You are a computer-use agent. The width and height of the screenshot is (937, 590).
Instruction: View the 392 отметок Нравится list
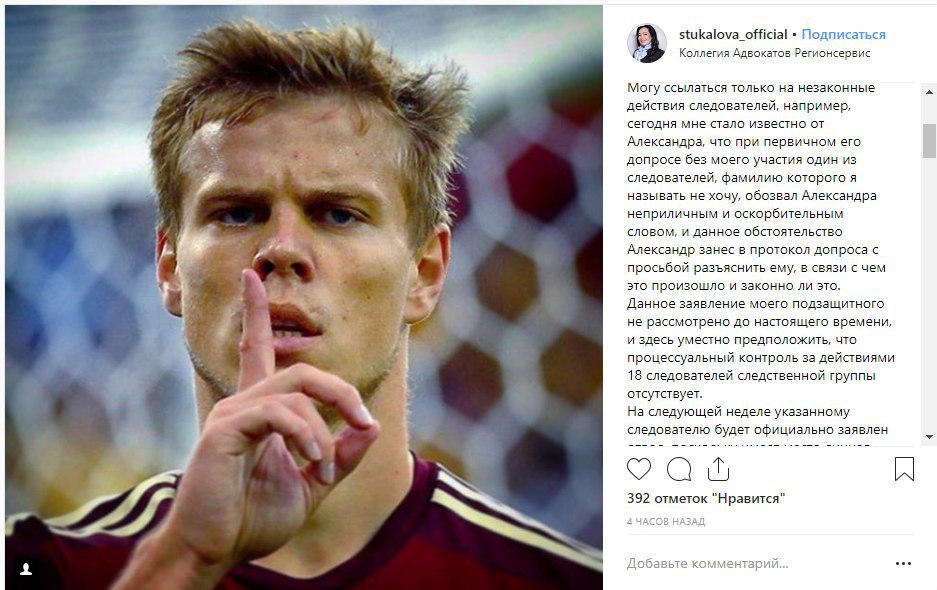[x=706, y=499]
